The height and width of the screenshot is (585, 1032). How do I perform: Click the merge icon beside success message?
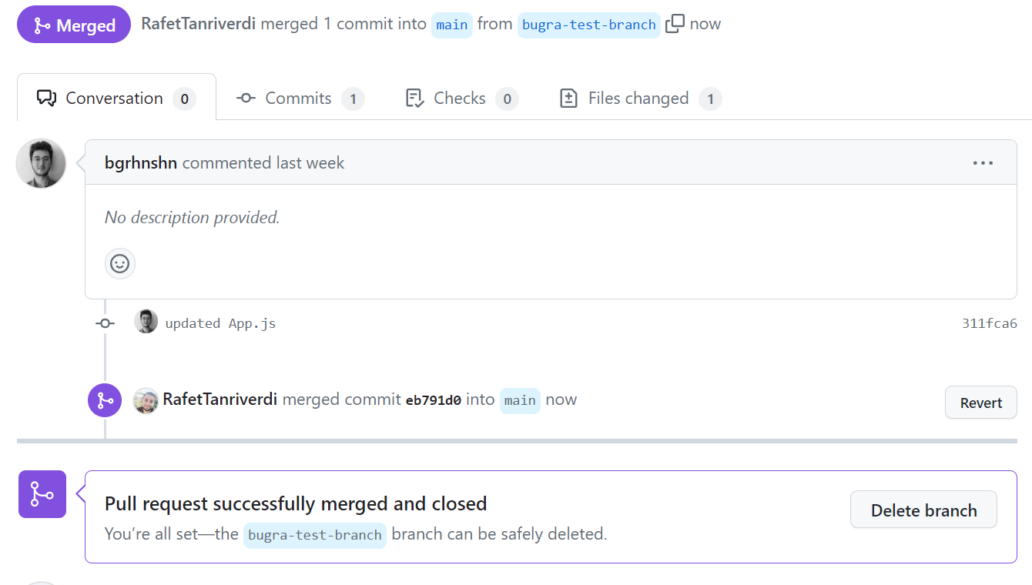[x=42, y=494]
